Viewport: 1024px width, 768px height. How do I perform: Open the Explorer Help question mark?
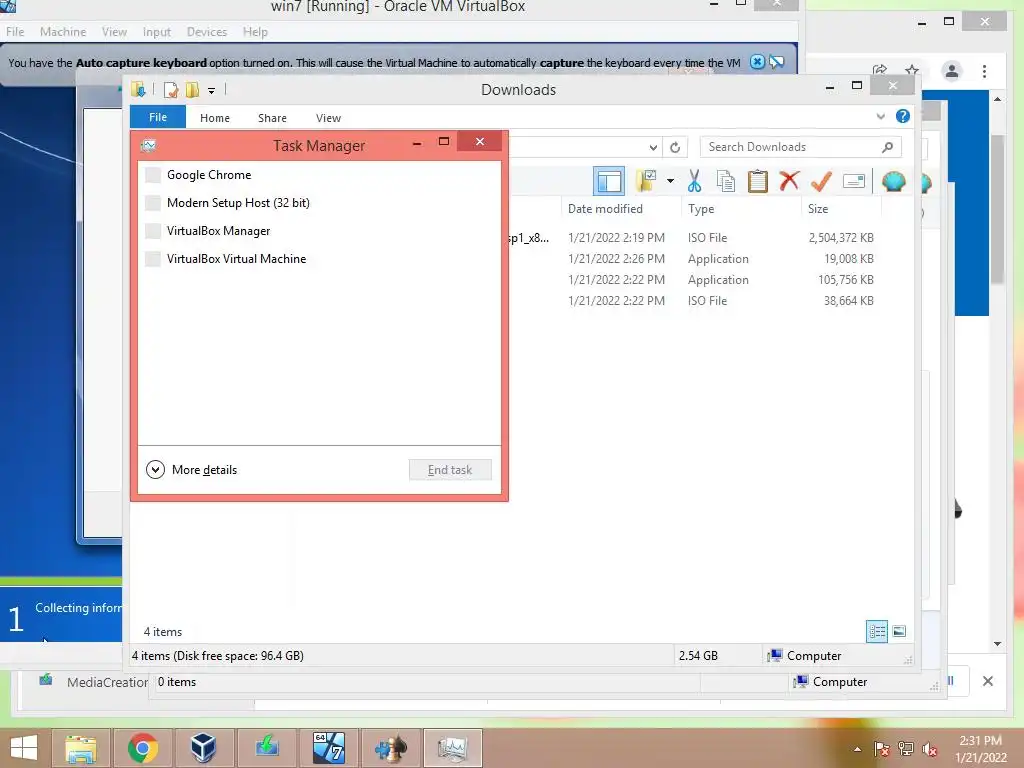pos(903,116)
